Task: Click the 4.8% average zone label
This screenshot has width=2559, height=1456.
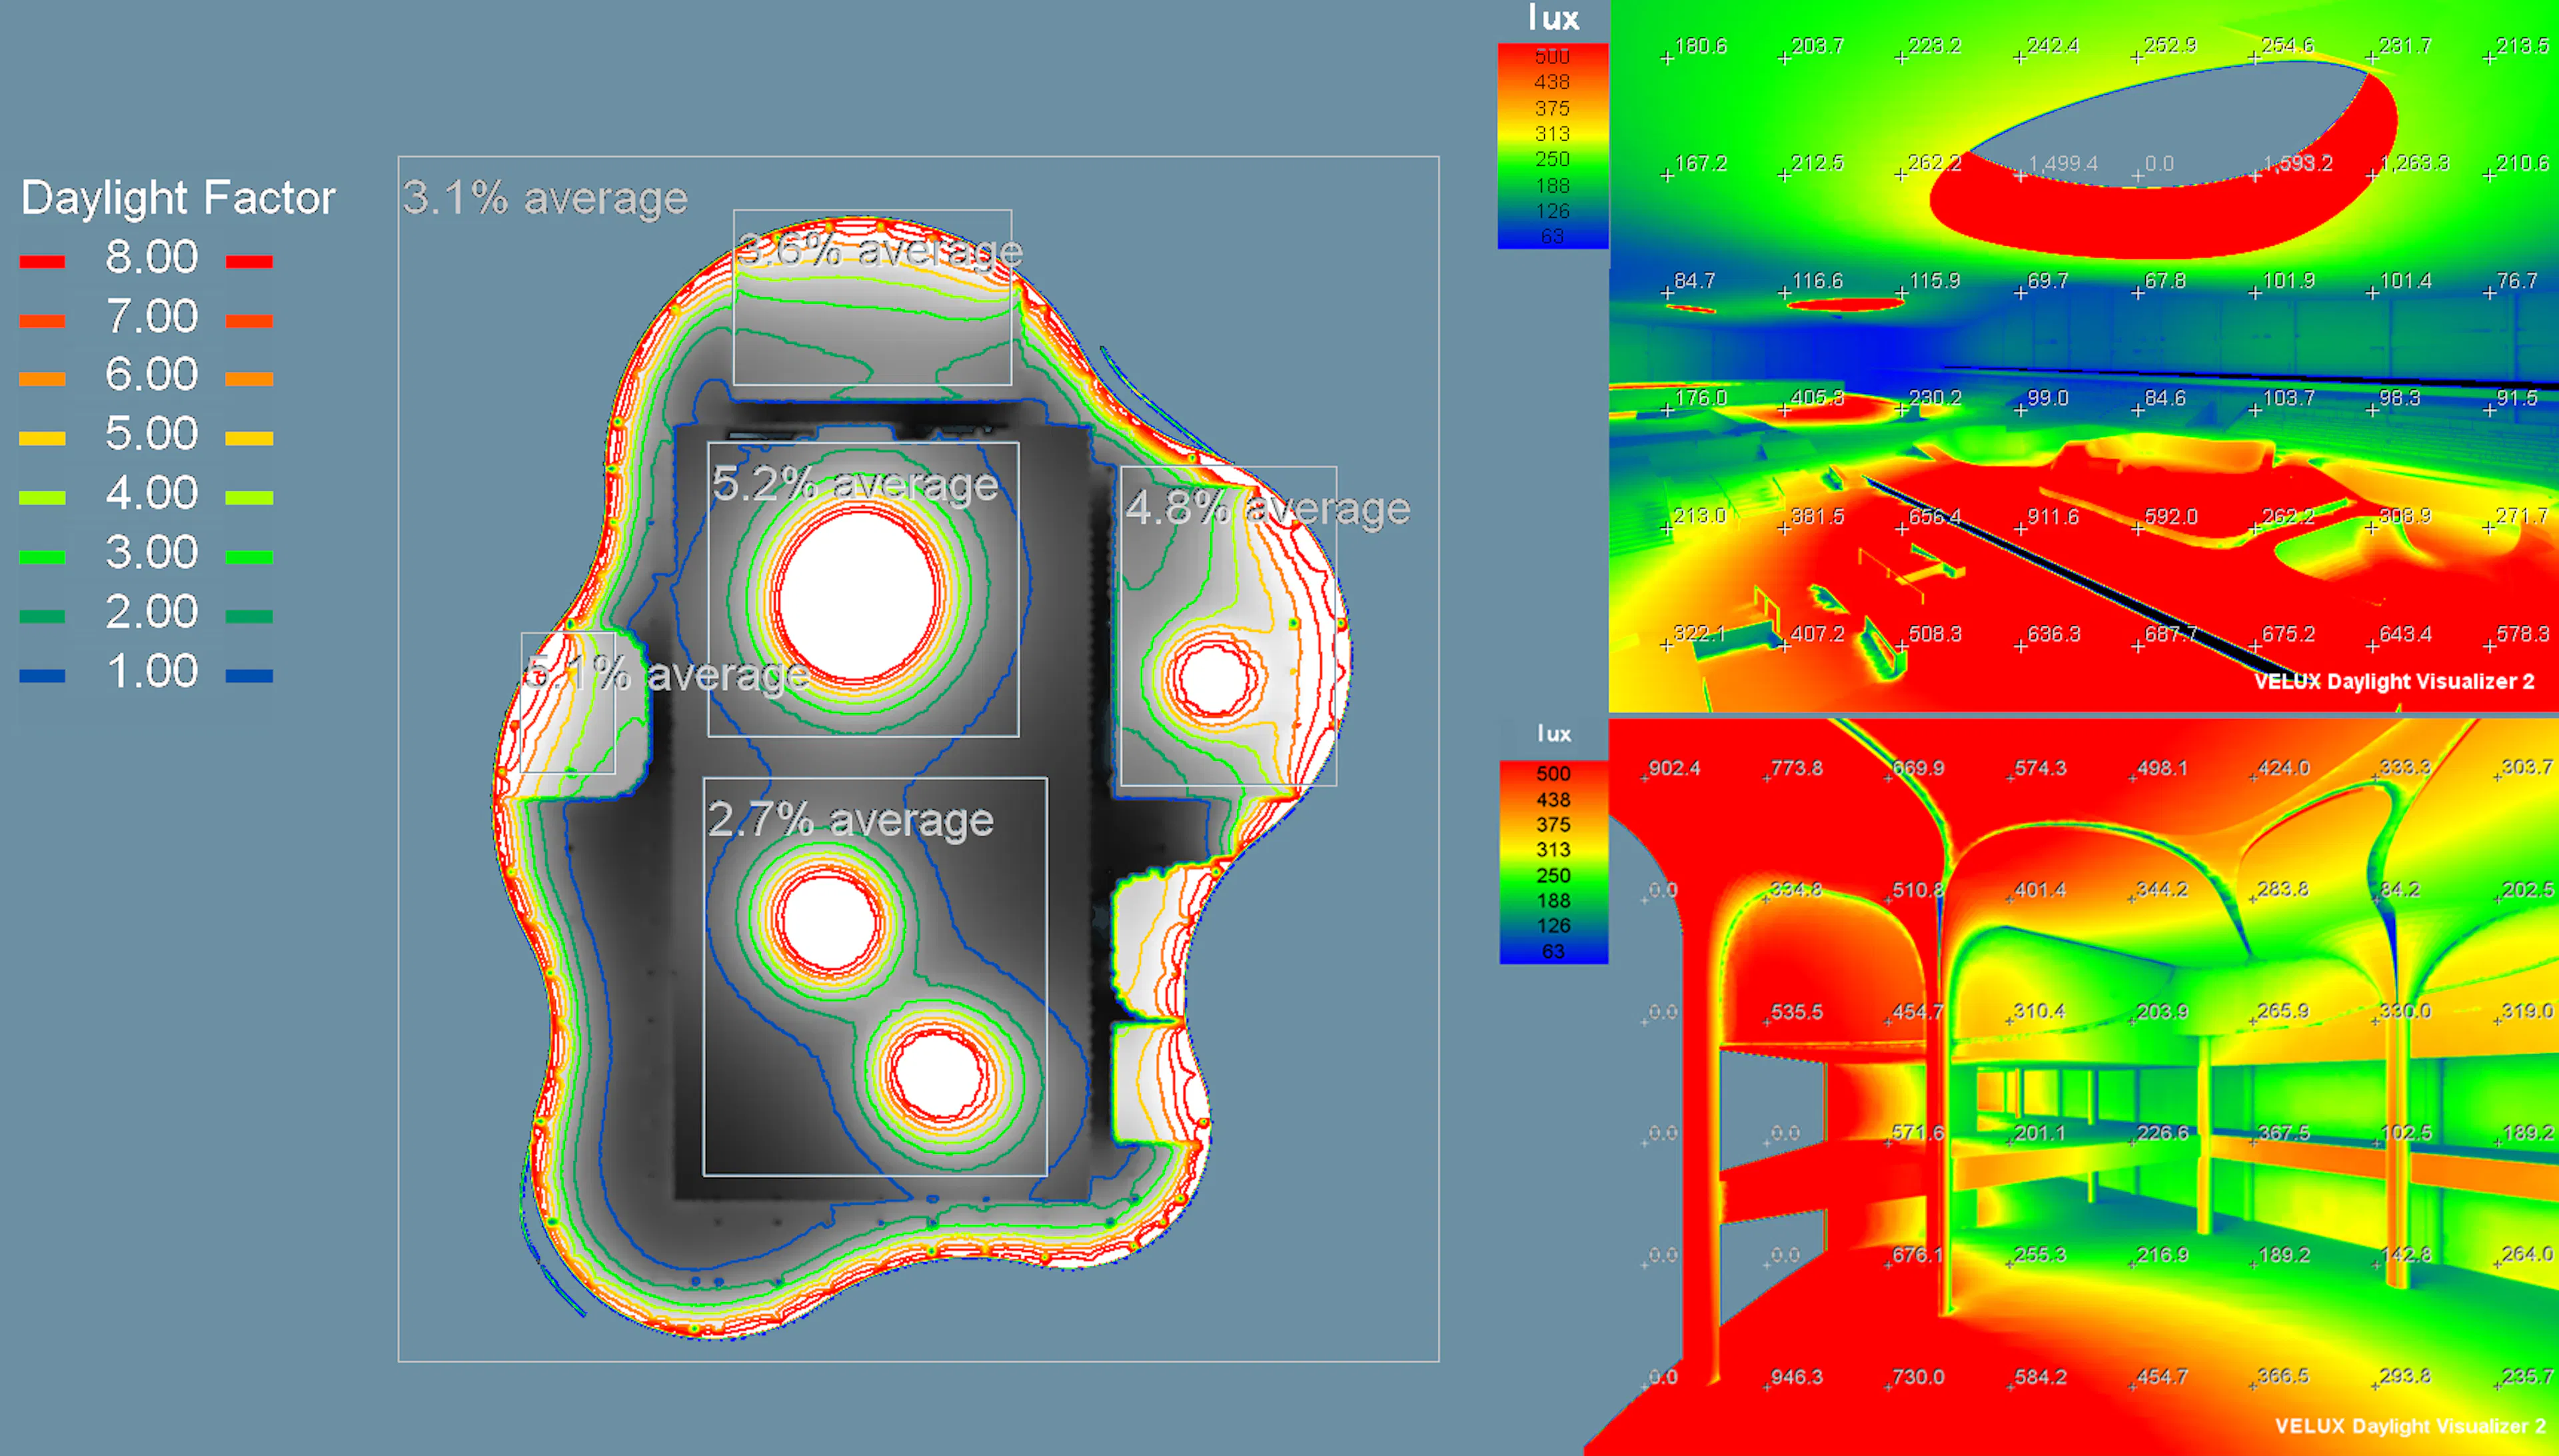Action: pyautogui.click(x=1267, y=508)
